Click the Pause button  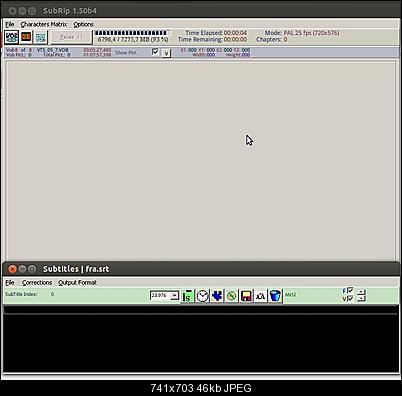click(x=71, y=37)
